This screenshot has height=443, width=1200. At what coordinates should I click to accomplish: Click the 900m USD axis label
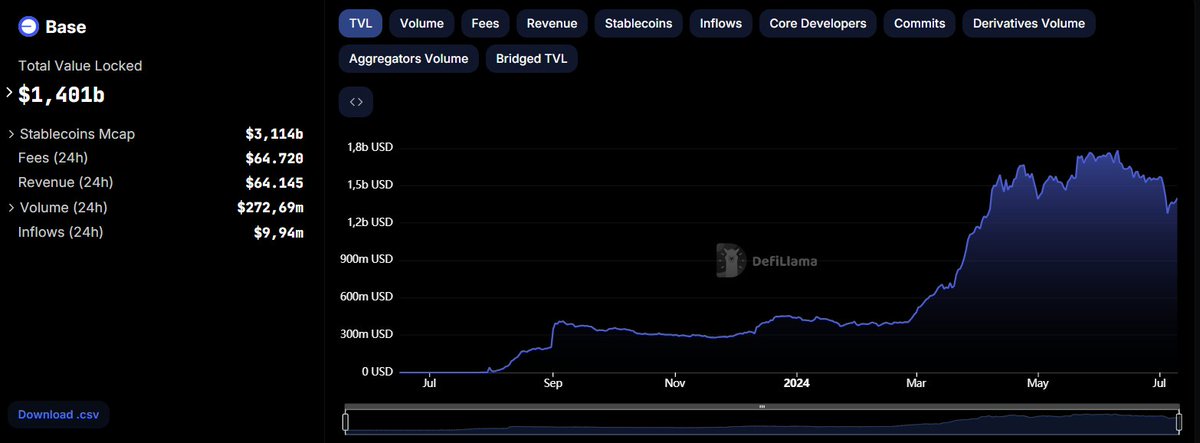366,259
